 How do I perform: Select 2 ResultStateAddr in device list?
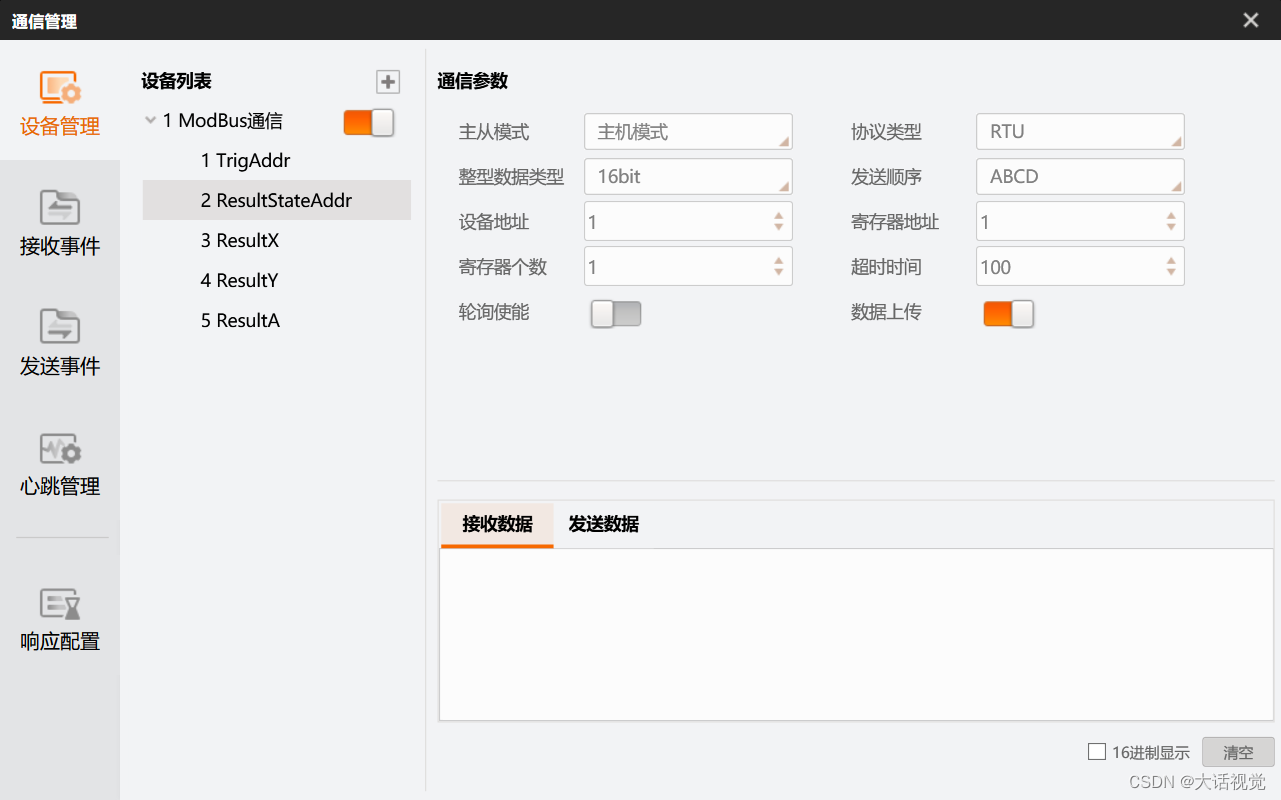tap(277, 200)
